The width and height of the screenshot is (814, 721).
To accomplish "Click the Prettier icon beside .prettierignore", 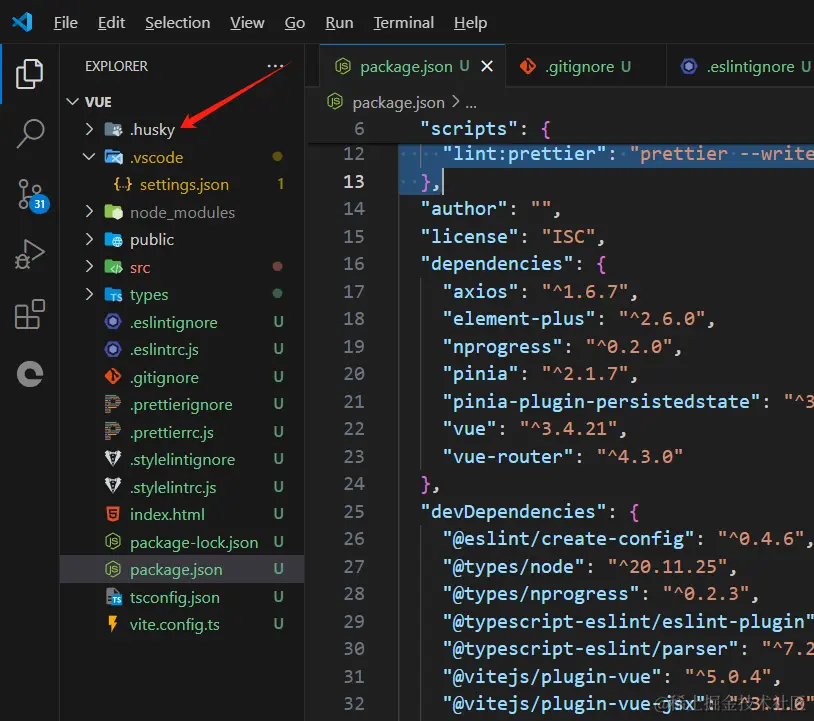I will (113, 404).
